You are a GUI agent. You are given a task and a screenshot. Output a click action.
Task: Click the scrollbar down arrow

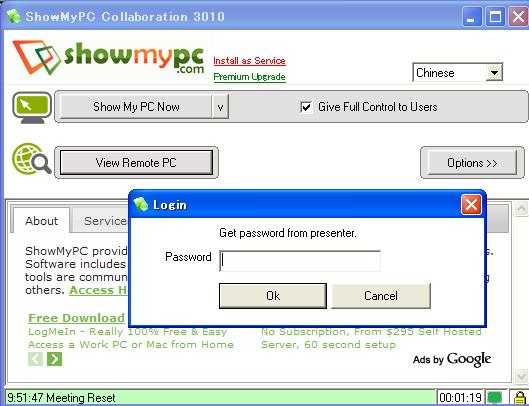pos(521,376)
